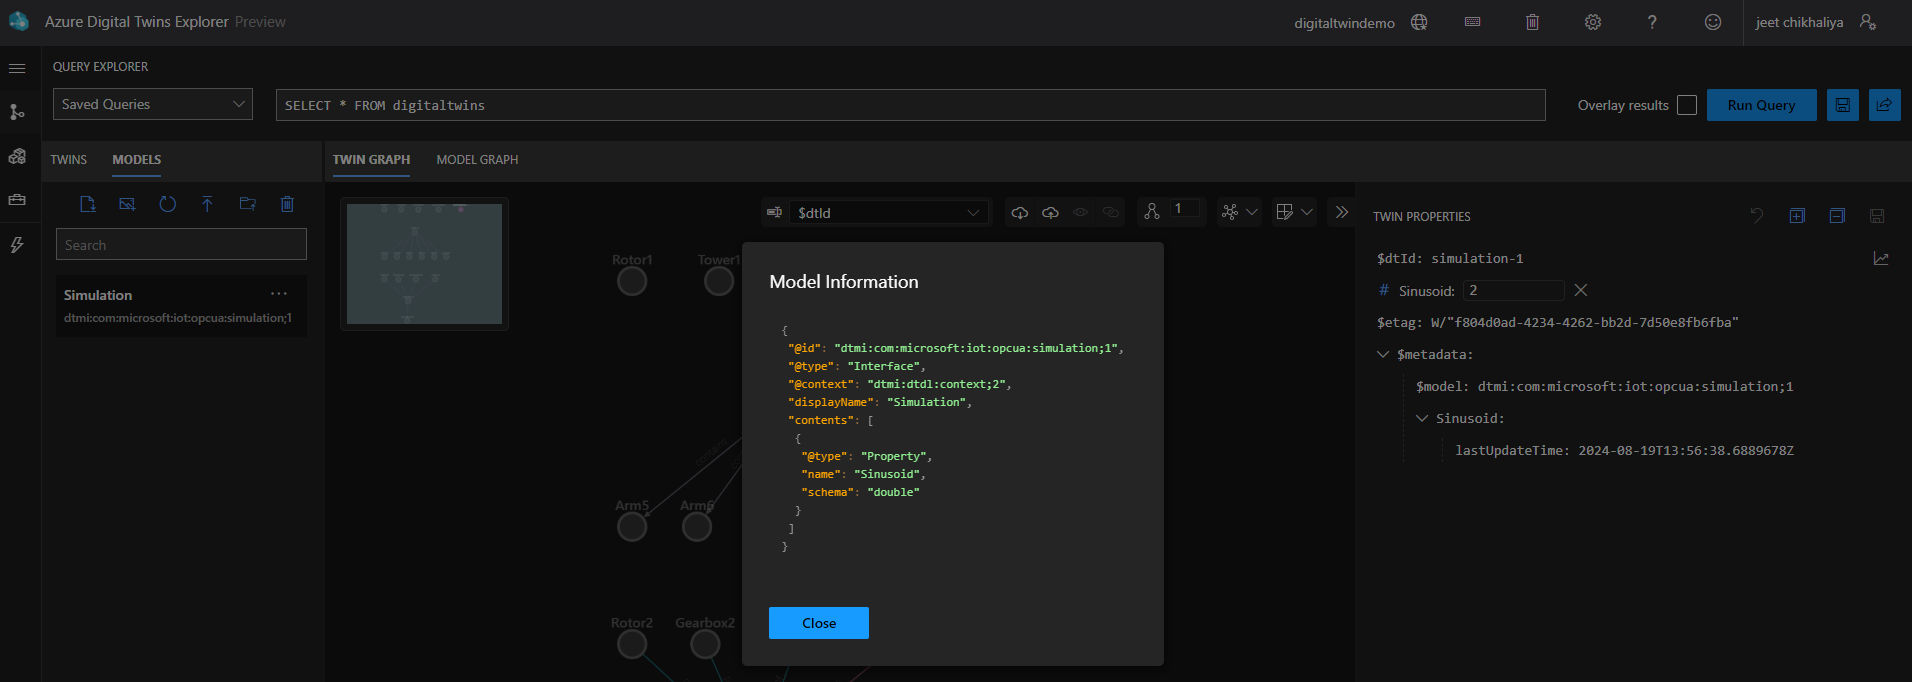Click the save properties floppy disk icon

[1877, 215]
